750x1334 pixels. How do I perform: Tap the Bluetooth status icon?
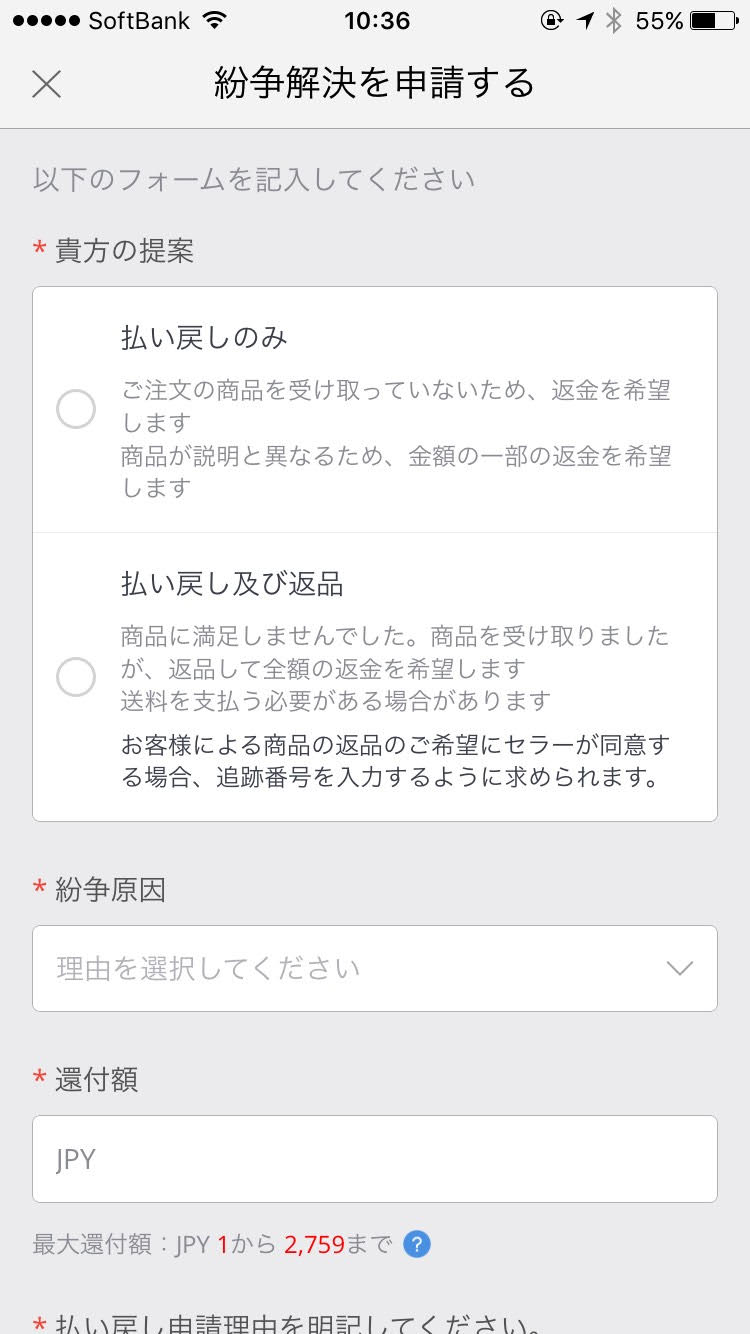[x=614, y=21]
